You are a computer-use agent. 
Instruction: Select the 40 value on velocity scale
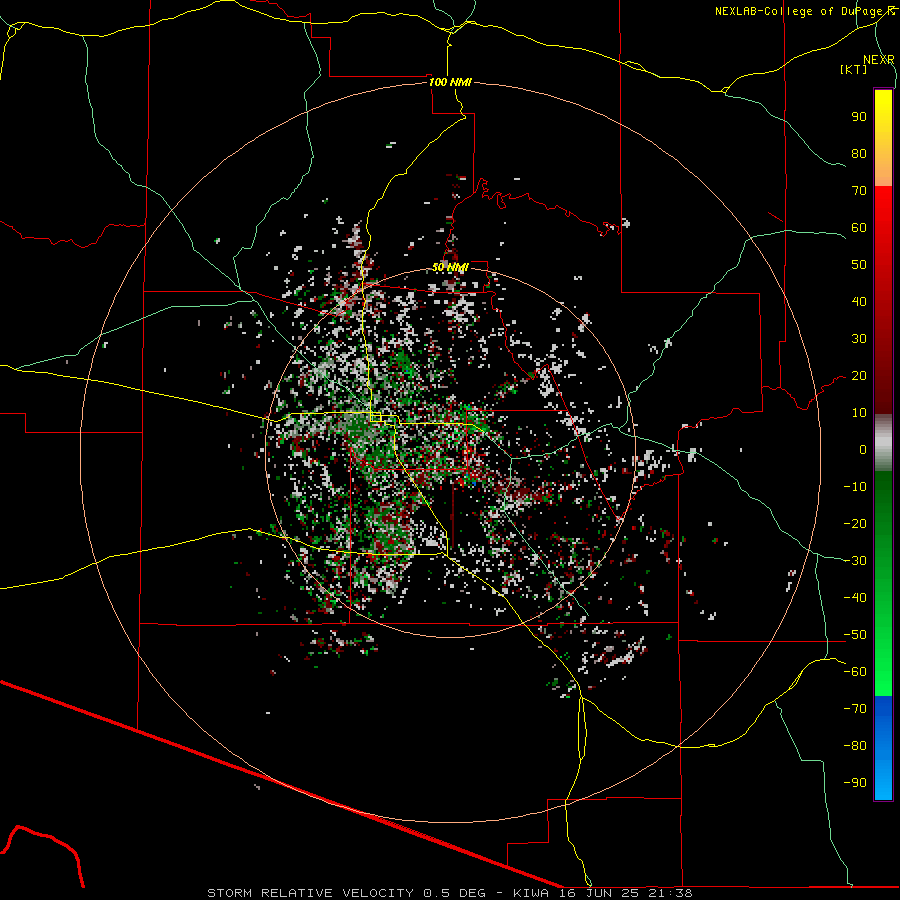(x=859, y=301)
